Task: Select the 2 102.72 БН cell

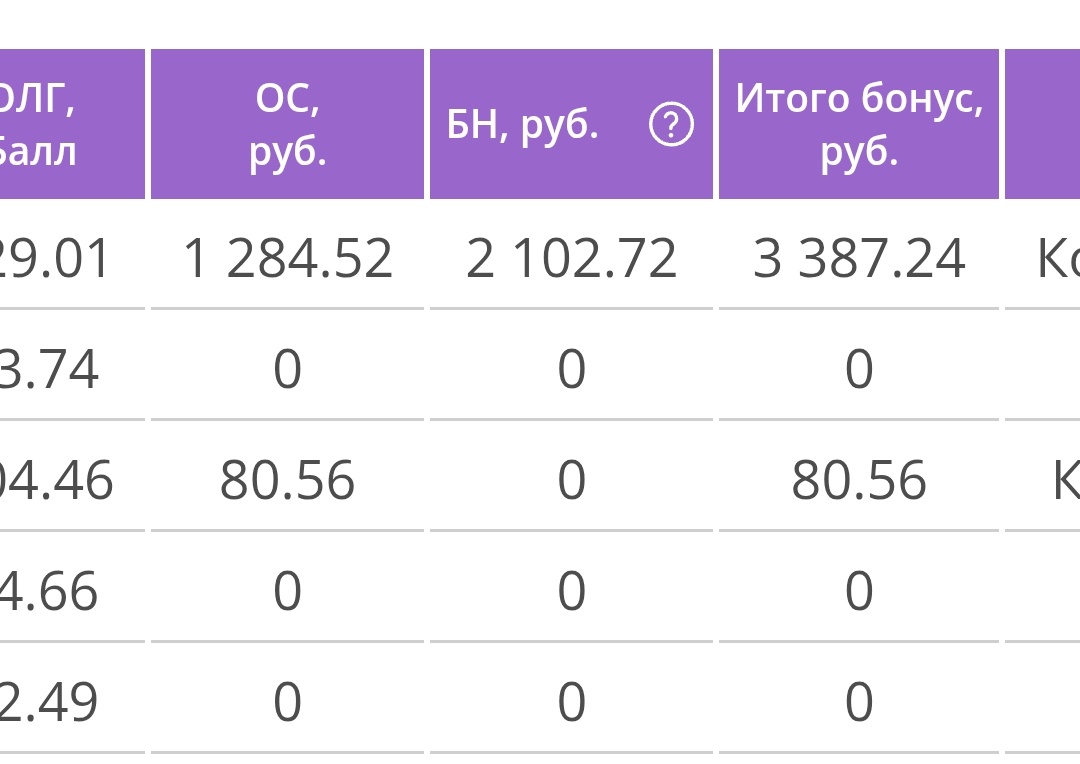Action: 571,258
